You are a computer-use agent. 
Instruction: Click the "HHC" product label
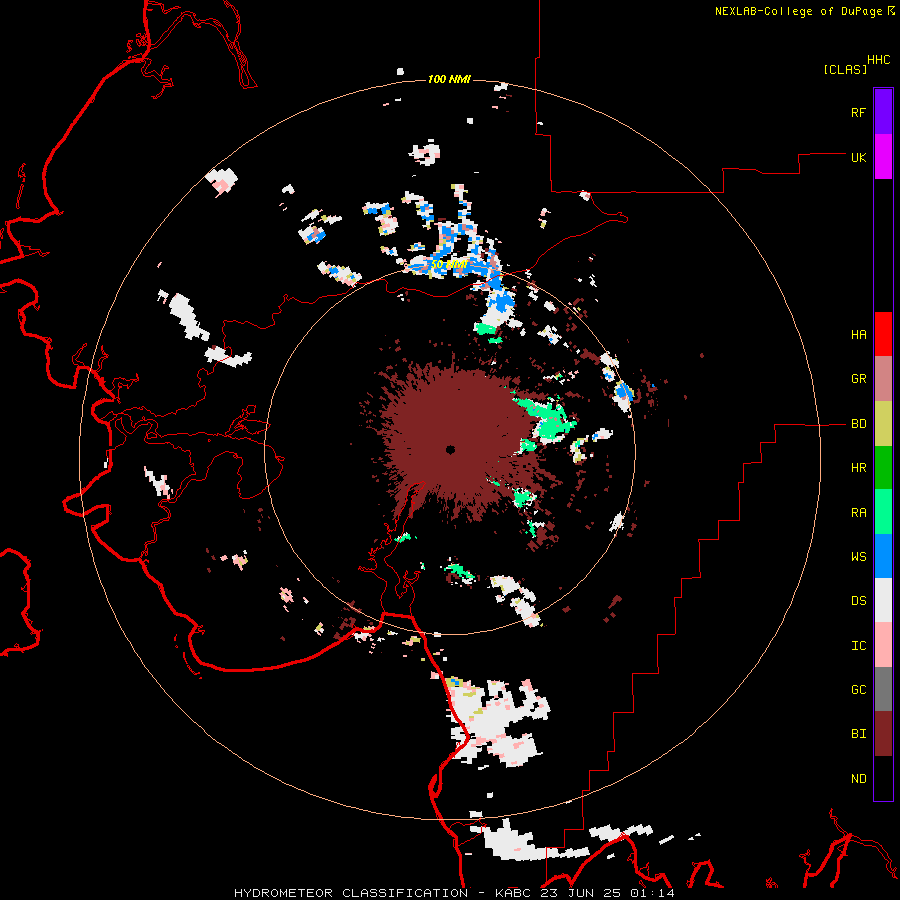pyautogui.click(x=879, y=60)
